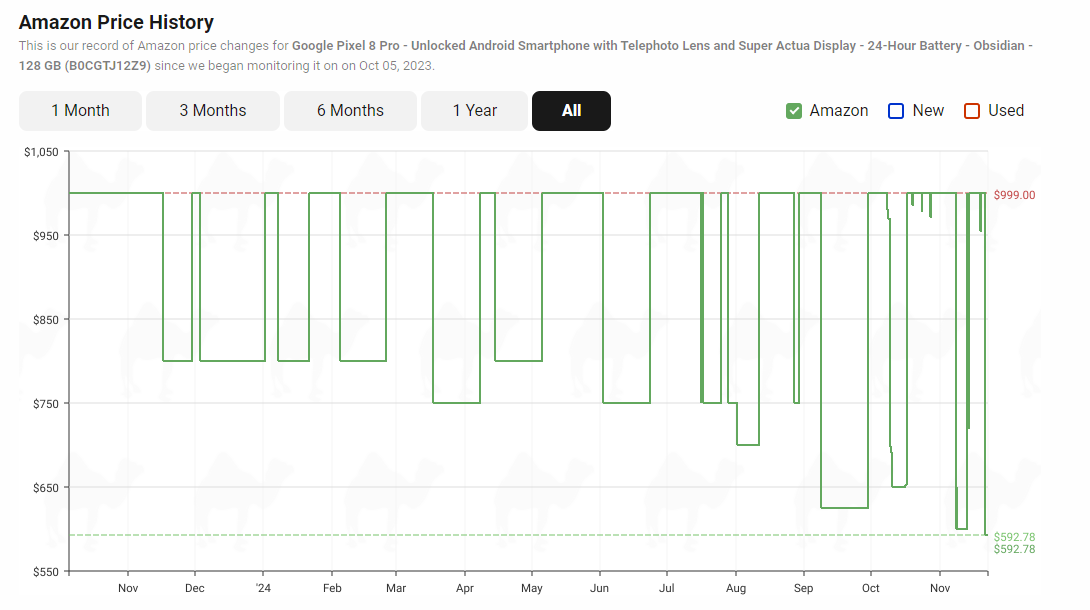1090x610 pixels.
Task: Choose the 1 Year time range
Action: tap(475, 110)
